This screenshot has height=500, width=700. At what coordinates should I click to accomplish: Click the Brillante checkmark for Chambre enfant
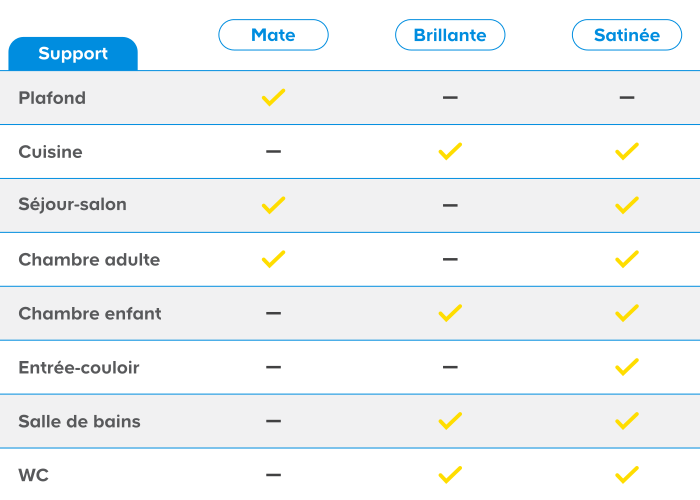tap(450, 313)
